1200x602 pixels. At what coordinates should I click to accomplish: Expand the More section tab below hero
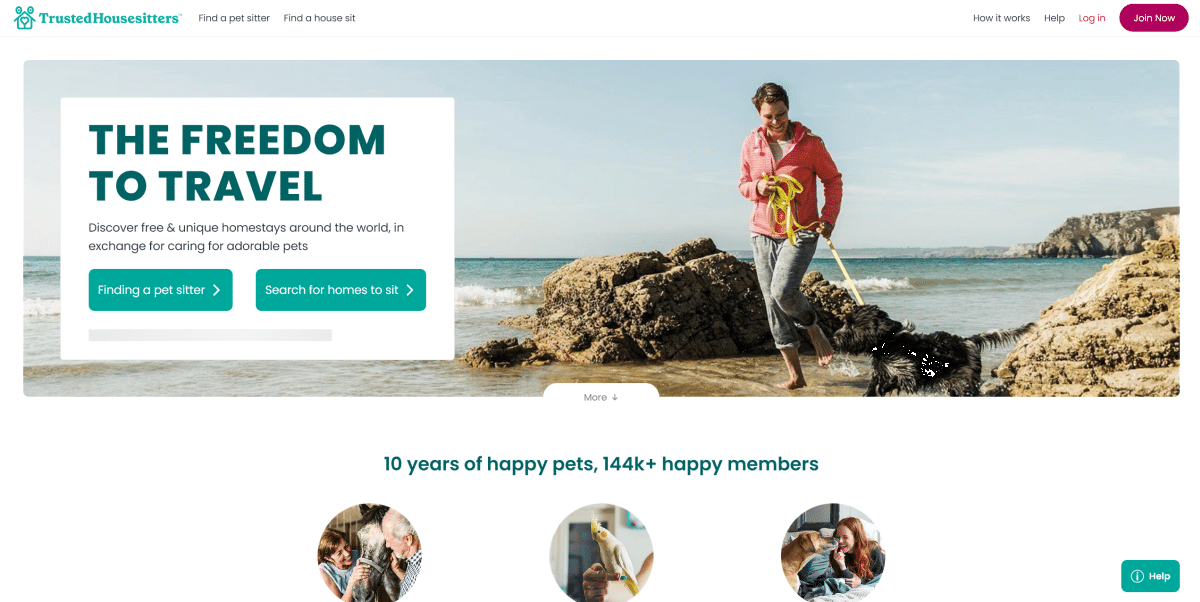601,396
